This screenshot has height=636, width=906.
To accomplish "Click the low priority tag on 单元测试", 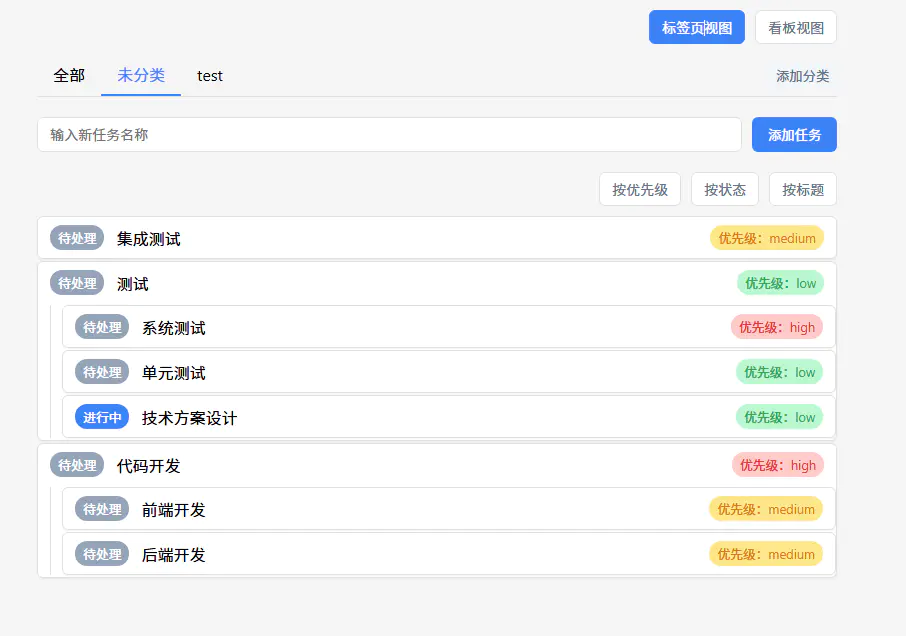I will click(779, 372).
